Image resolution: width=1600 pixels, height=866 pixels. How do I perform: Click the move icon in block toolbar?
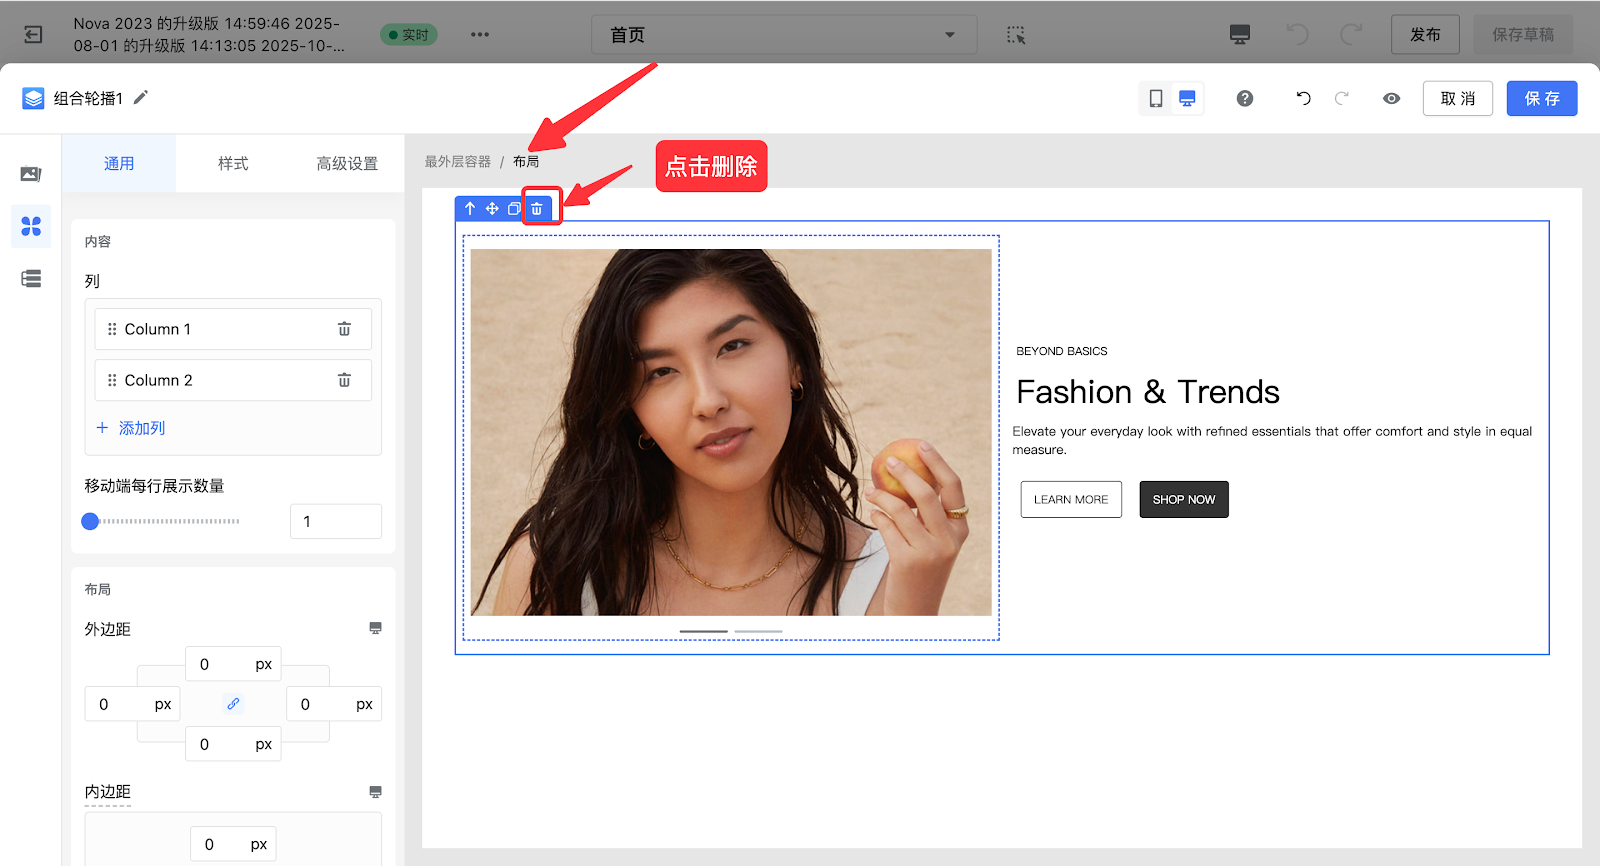tap(492, 209)
